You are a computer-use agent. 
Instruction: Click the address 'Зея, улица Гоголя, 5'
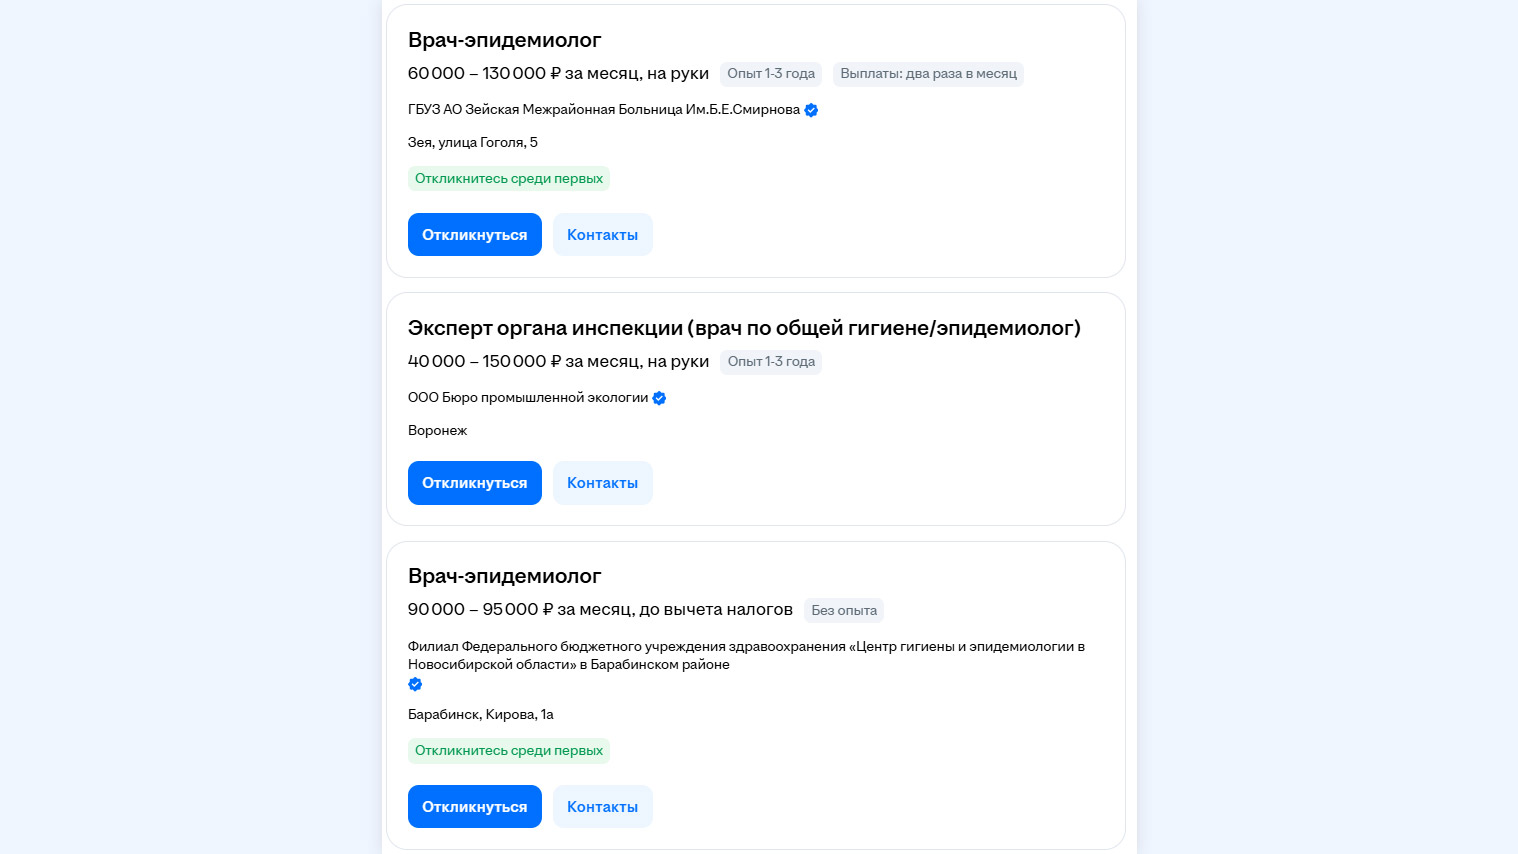click(473, 143)
